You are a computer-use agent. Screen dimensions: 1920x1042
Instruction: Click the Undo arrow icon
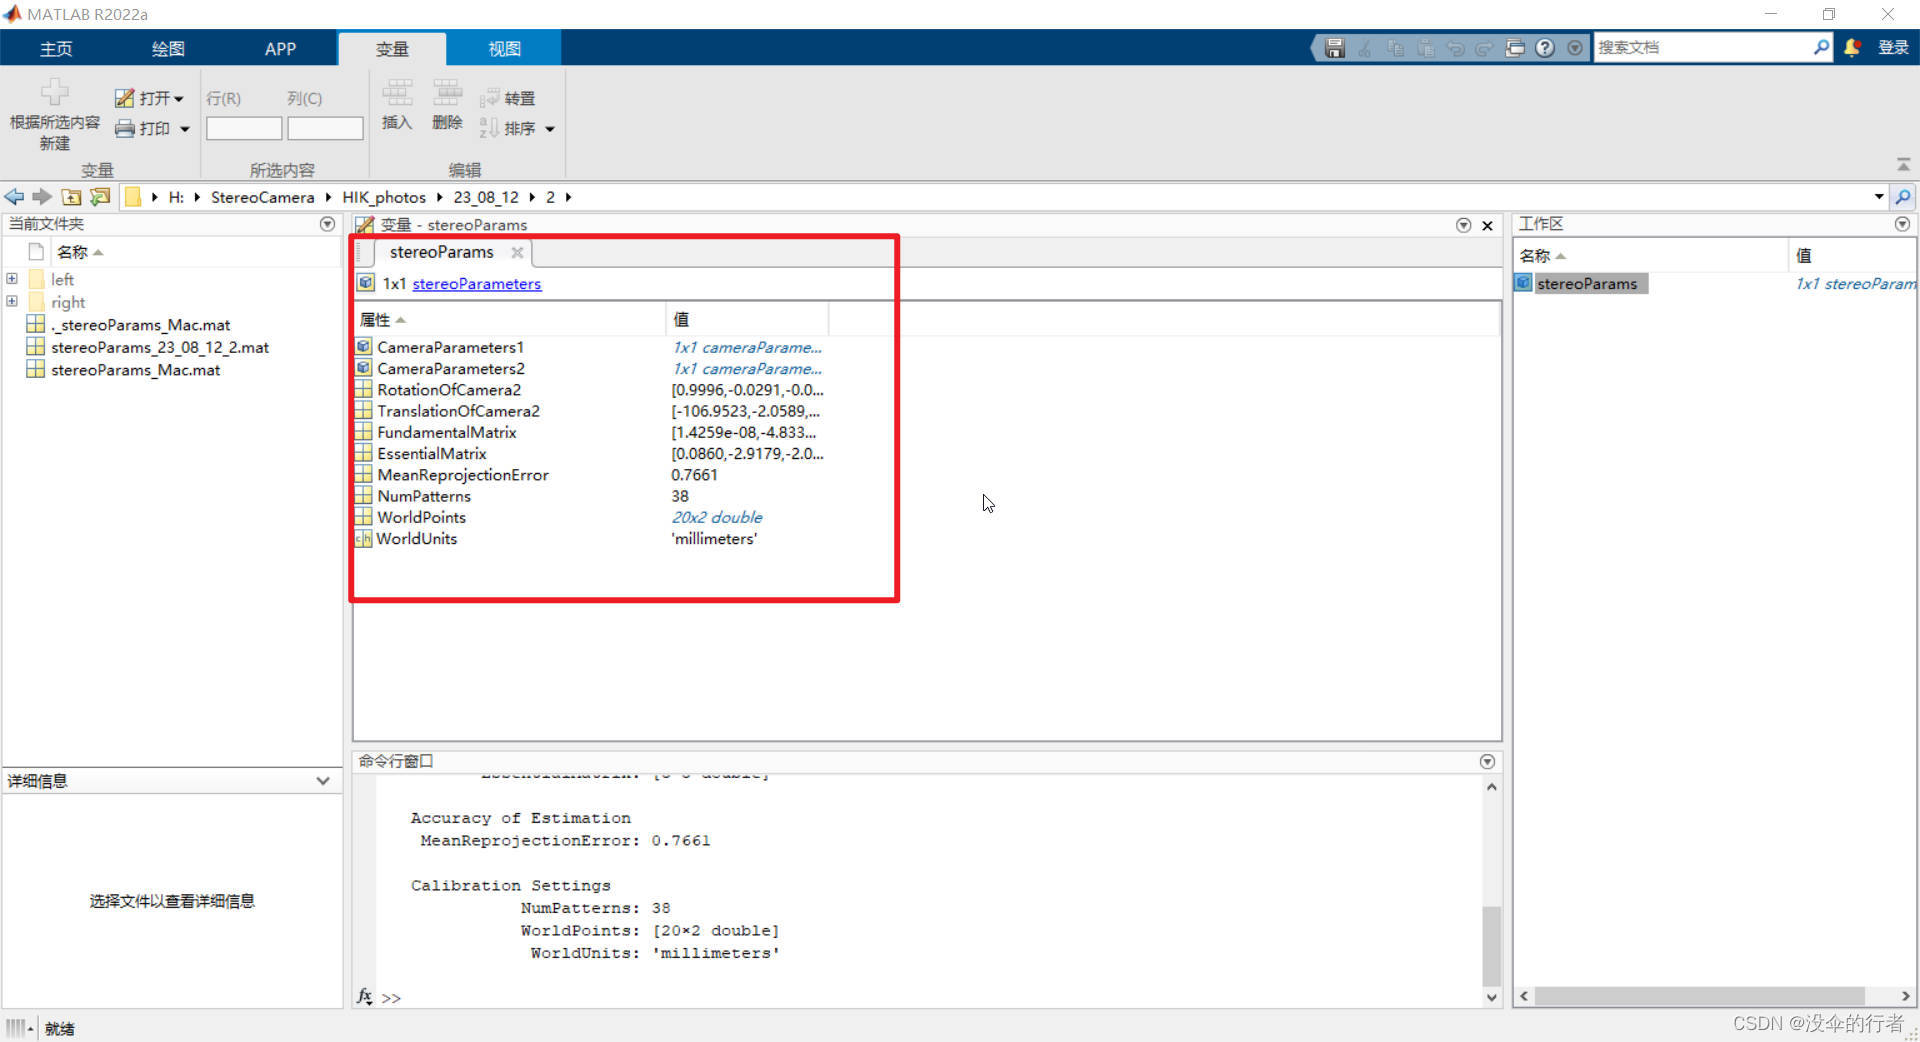[x=1455, y=47]
